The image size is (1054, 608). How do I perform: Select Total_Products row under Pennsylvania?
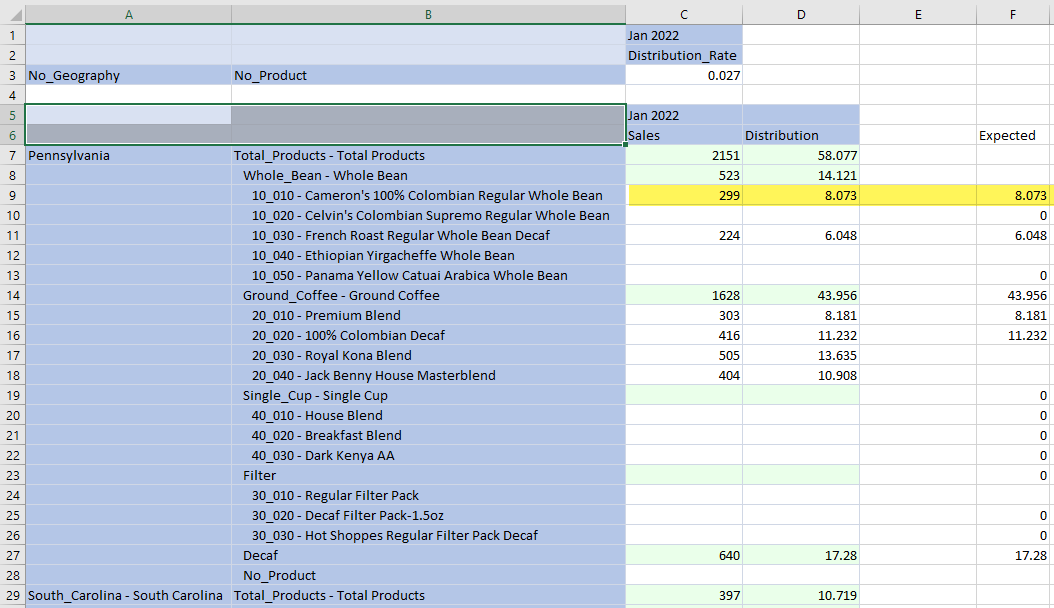428,155
